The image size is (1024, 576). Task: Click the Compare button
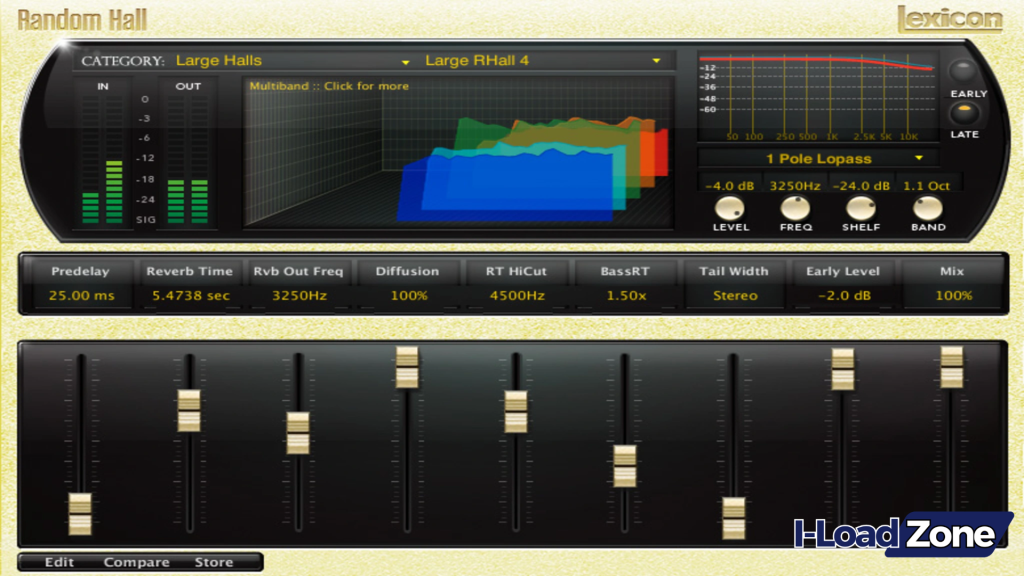pyautogui.click(x=136, y=562)
